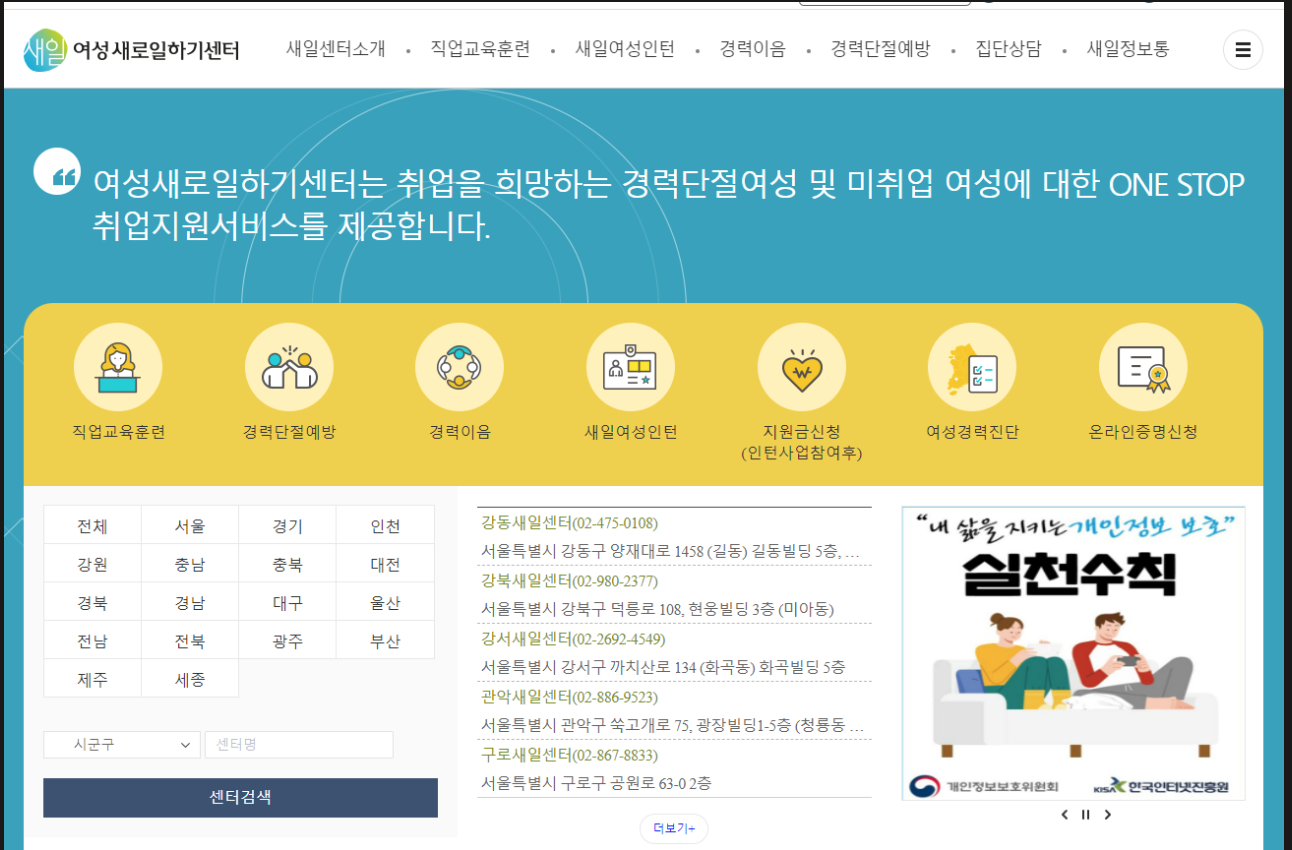Expand the 시군구 dropdown

tap(122, 745)
